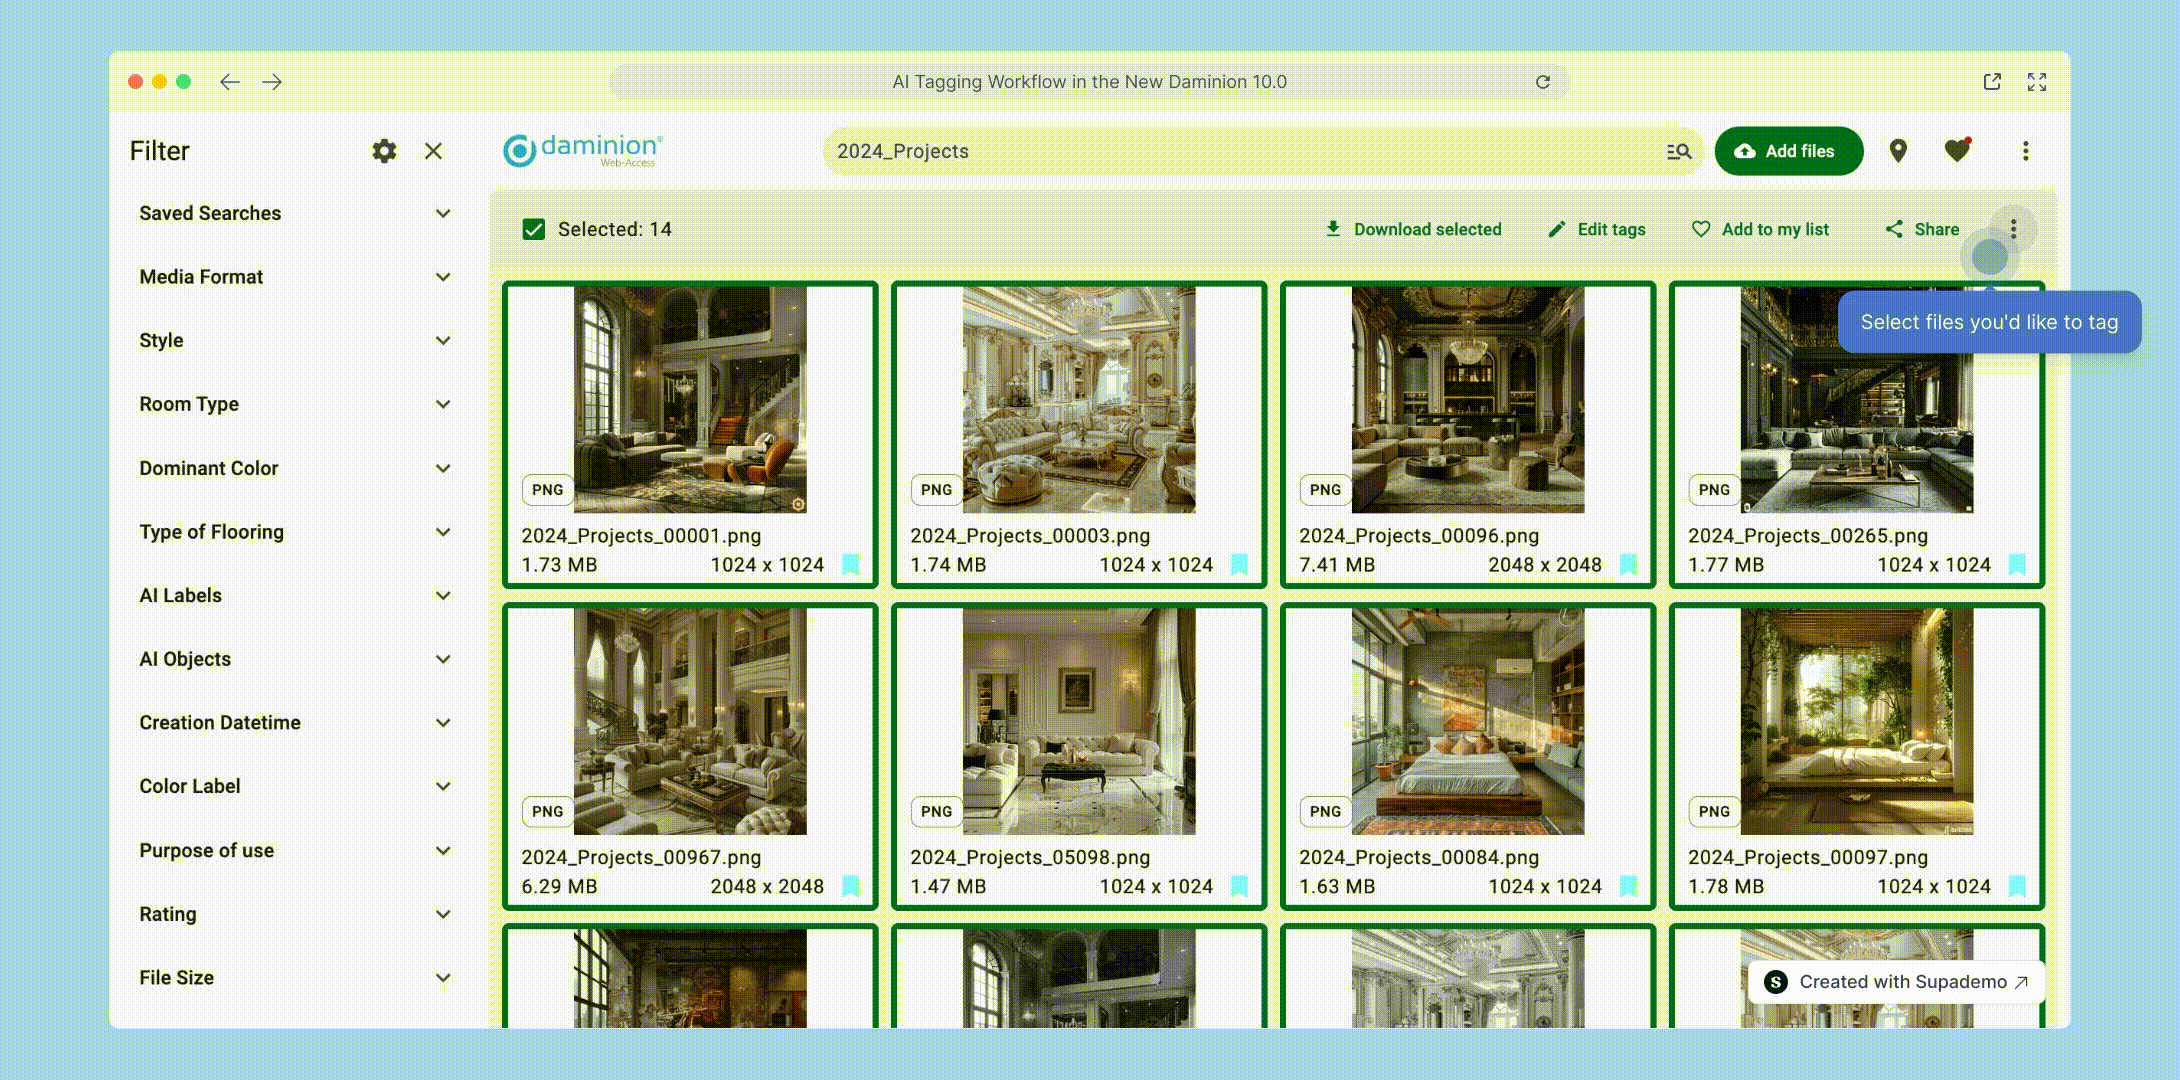Click the Share icon in the selection bar
2180x1080 pixels.
pyautogui.click(x=1894, y=229)
